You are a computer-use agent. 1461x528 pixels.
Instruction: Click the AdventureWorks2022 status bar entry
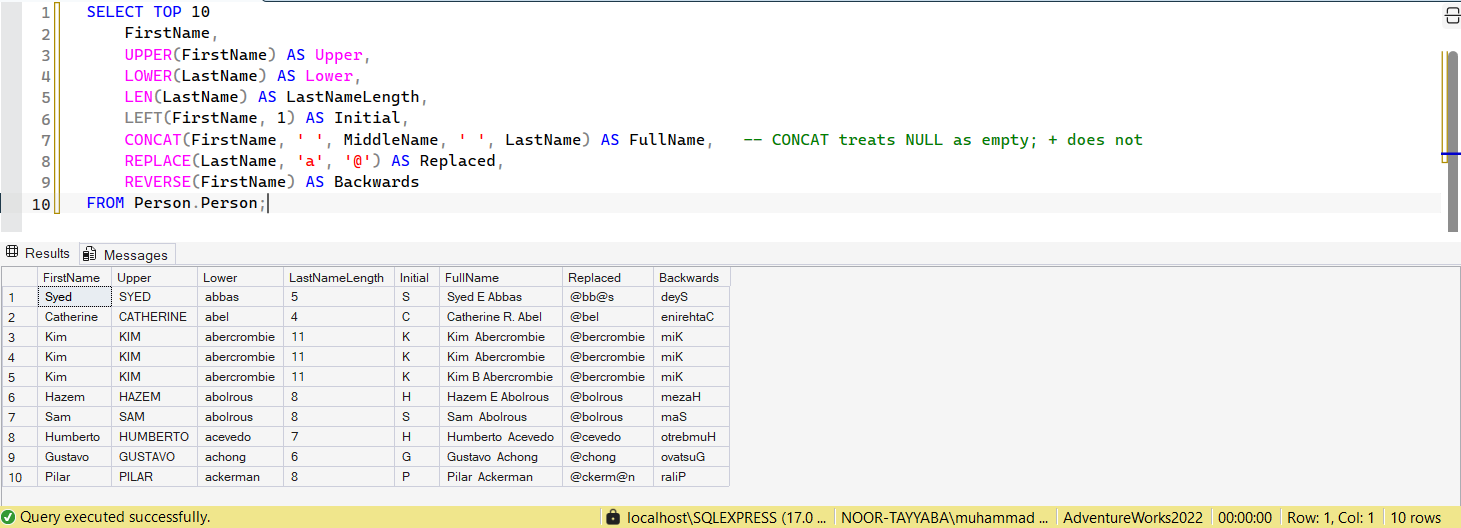(1133, 517)
